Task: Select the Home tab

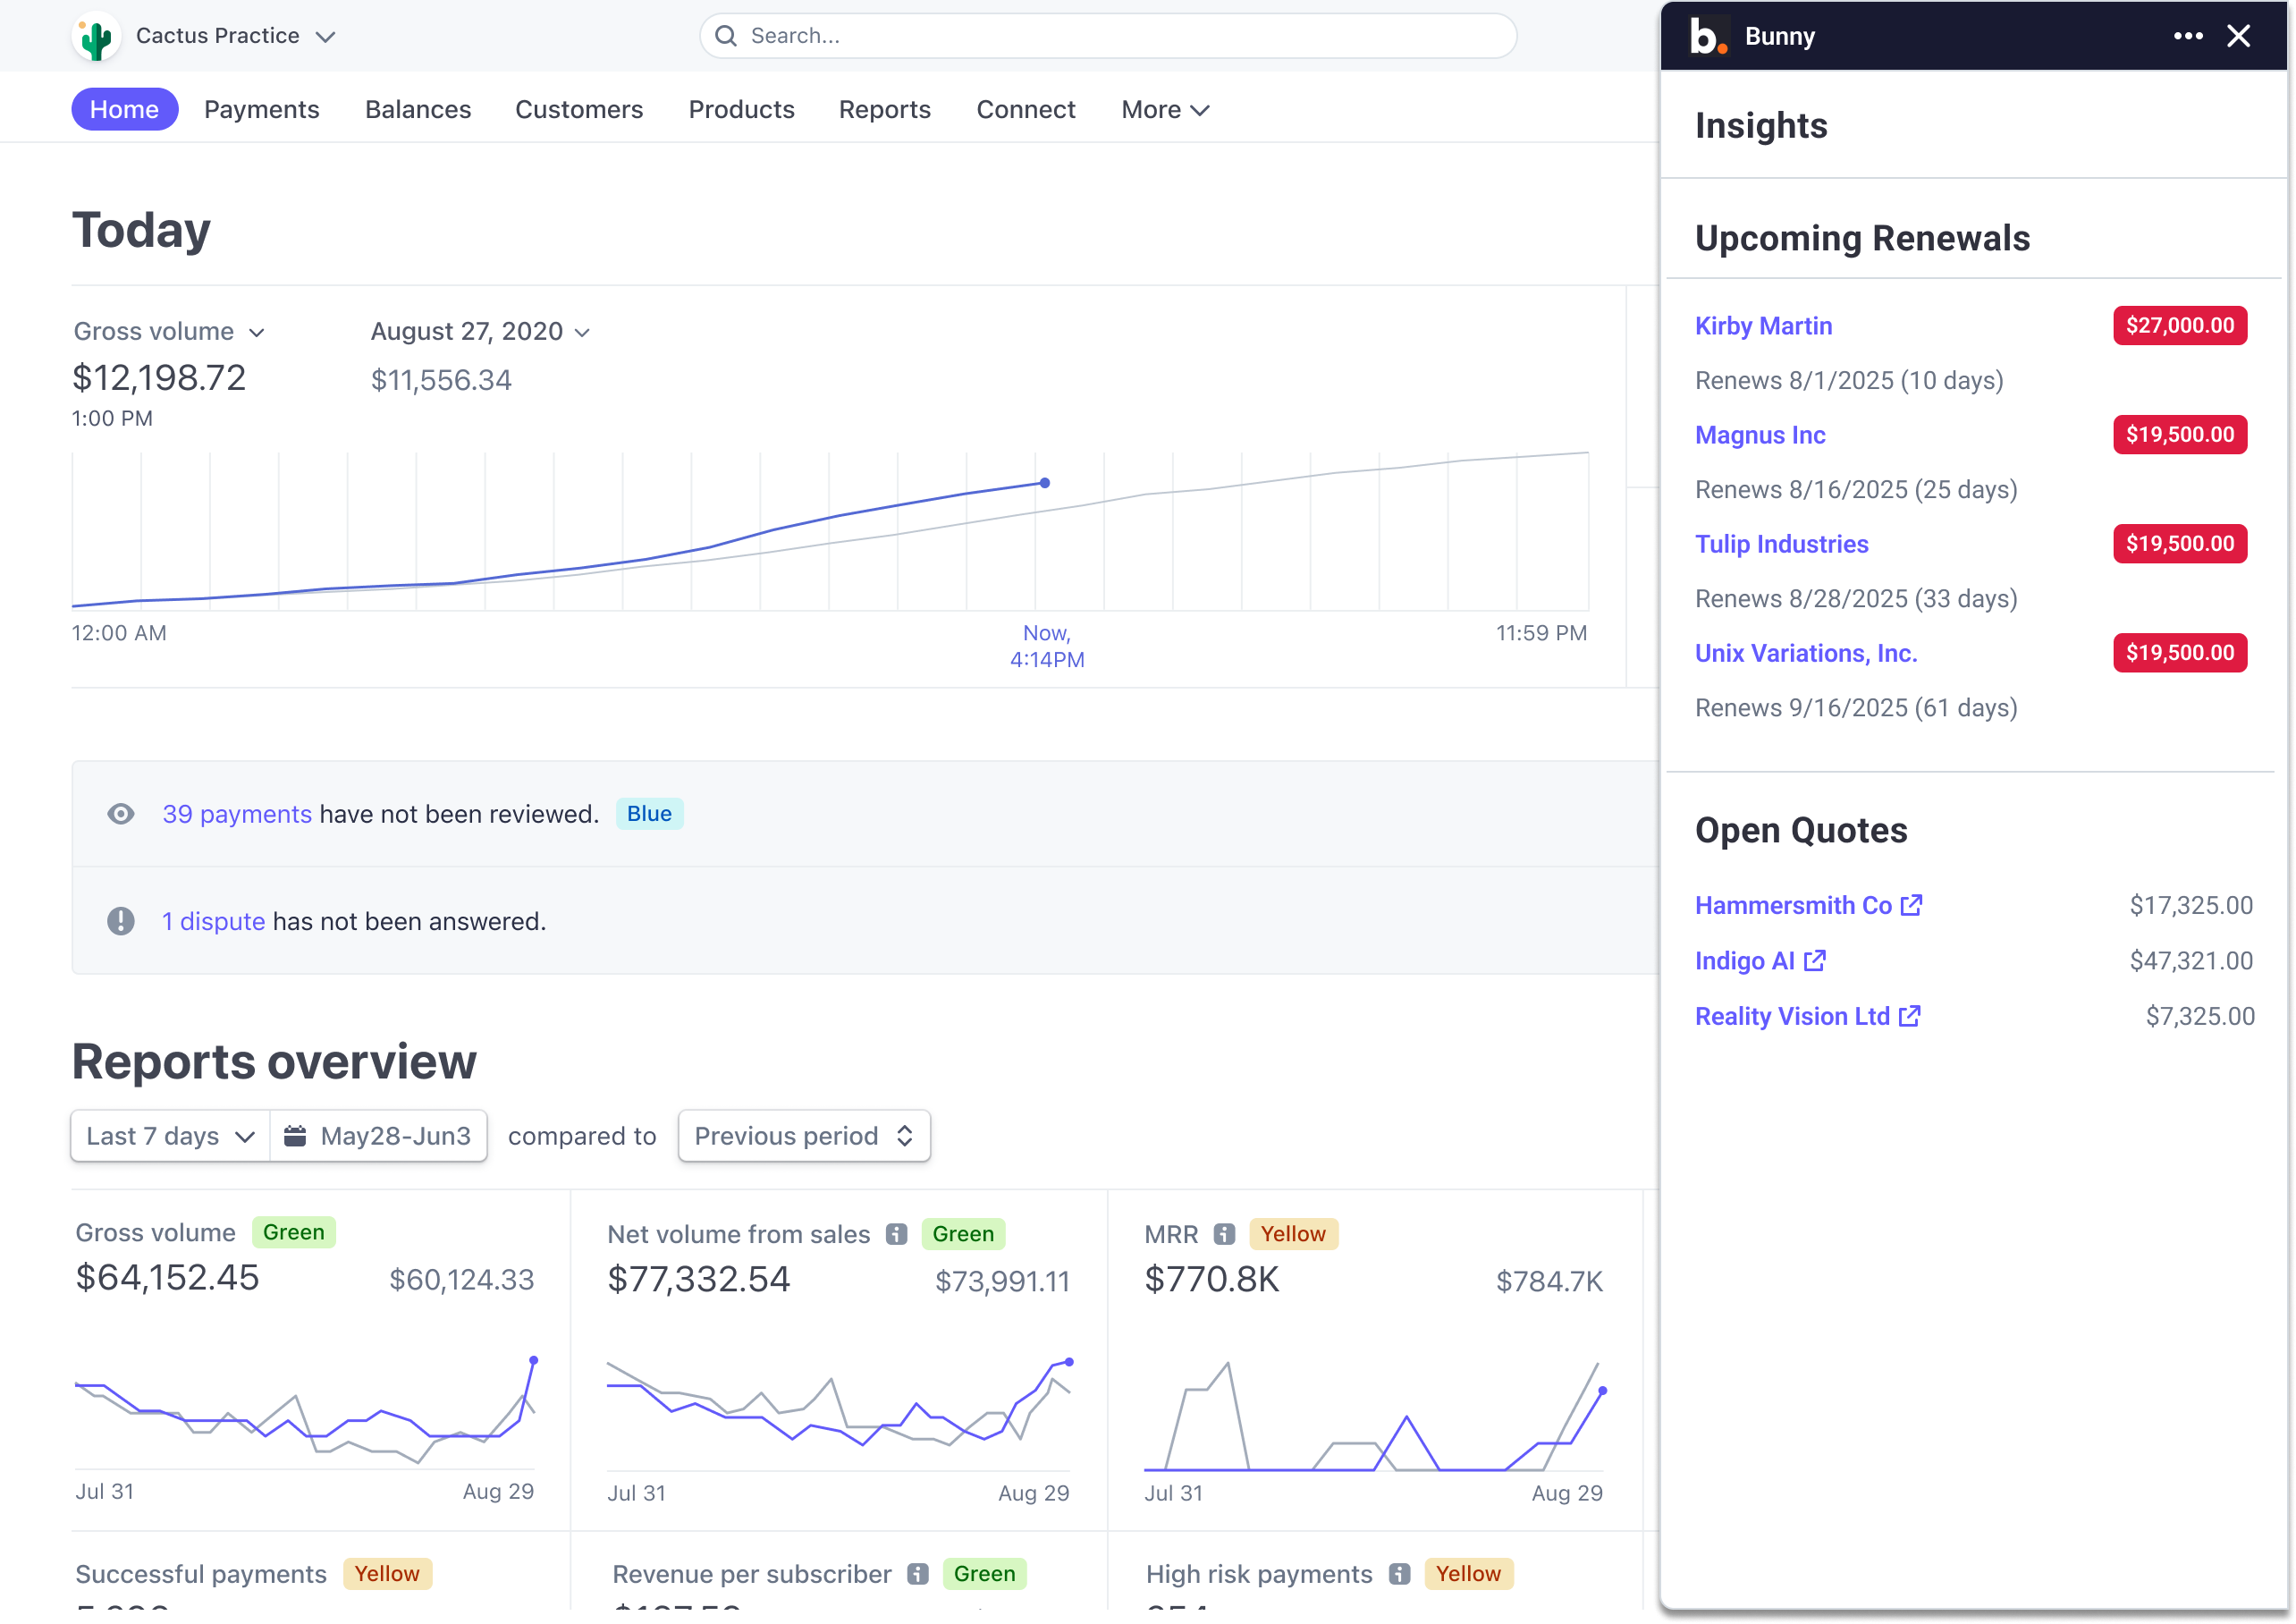Action: pyautogui.click(x=124, y=109)
